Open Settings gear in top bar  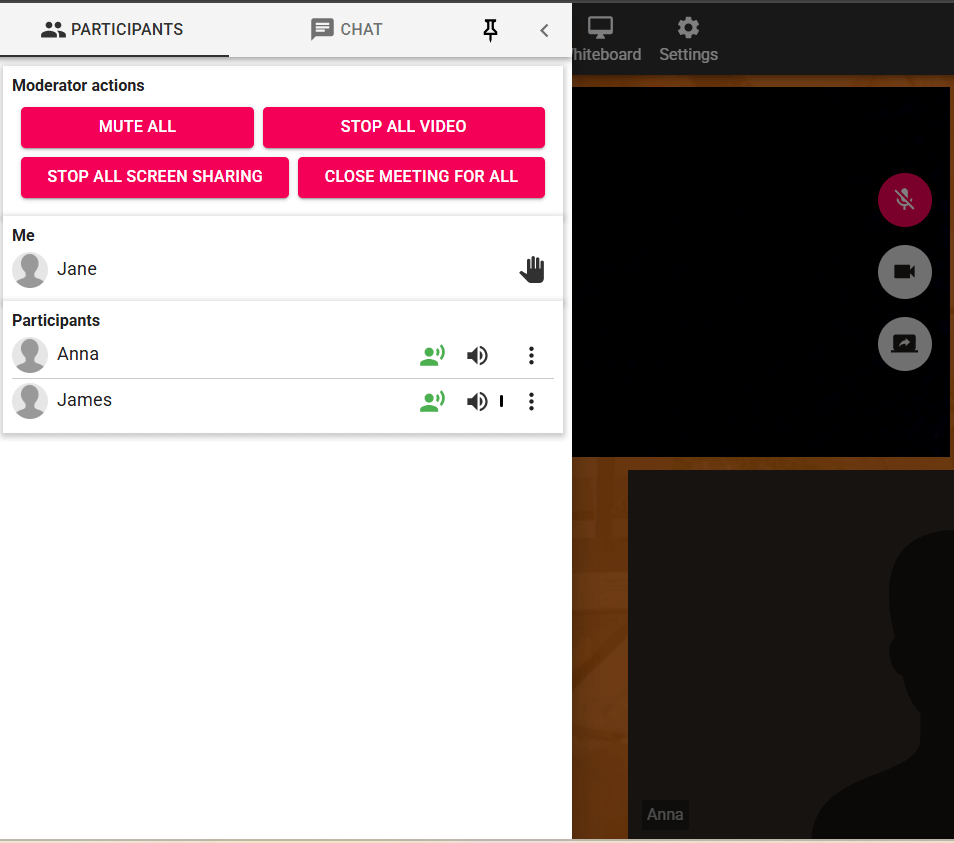coord(688,39)
